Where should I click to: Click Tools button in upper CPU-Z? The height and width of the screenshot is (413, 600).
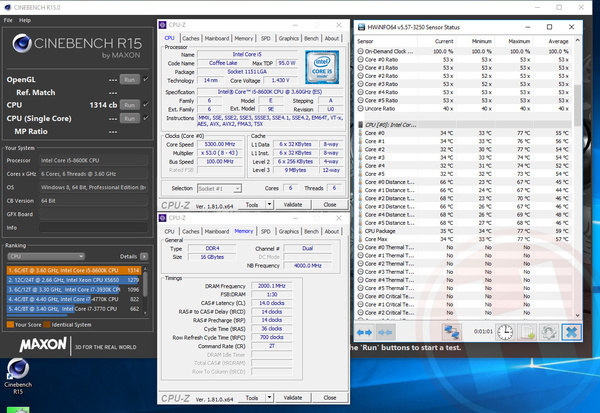click(252, 204)
